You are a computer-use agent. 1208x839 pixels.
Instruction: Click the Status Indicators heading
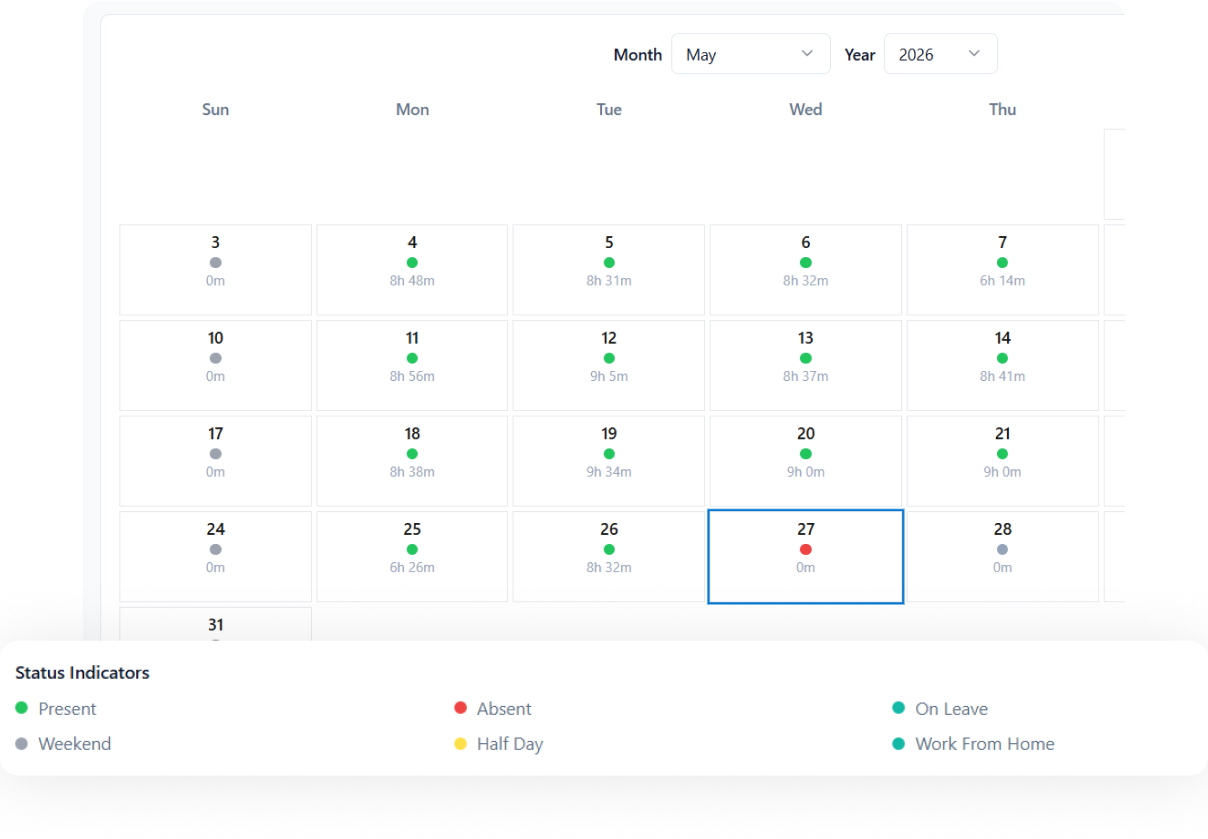tap(82, 672)
